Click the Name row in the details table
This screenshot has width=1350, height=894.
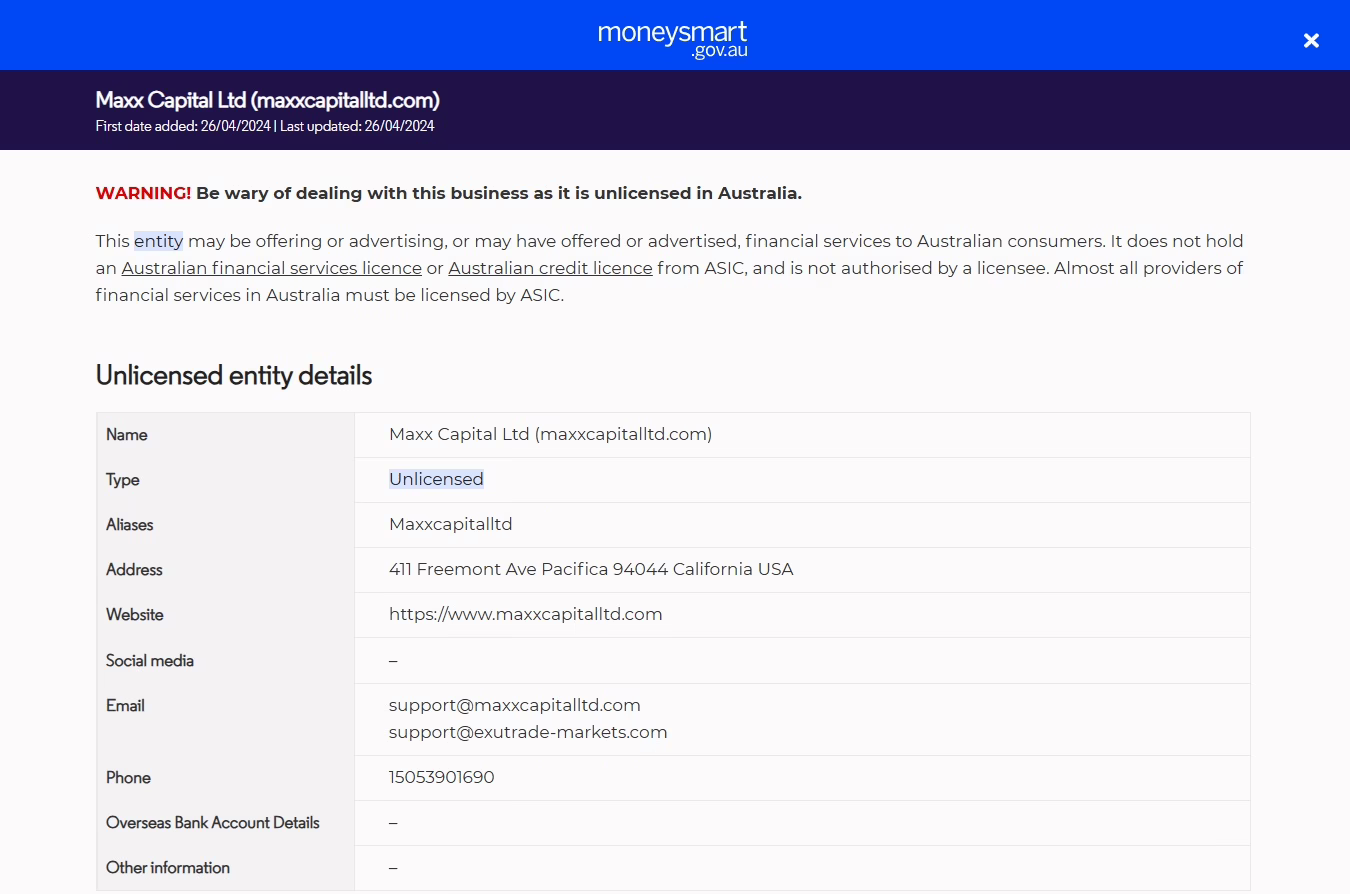(550, 434)
